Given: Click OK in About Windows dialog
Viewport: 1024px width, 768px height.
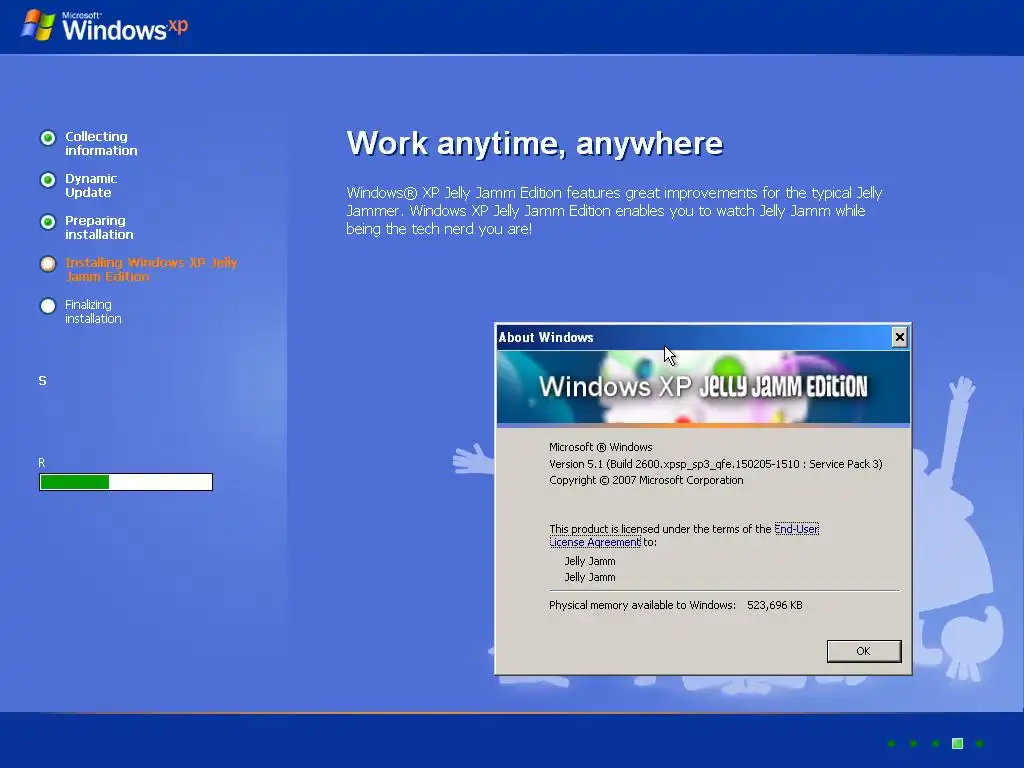Looking at the screenshot, I should (x=863, y=651).
